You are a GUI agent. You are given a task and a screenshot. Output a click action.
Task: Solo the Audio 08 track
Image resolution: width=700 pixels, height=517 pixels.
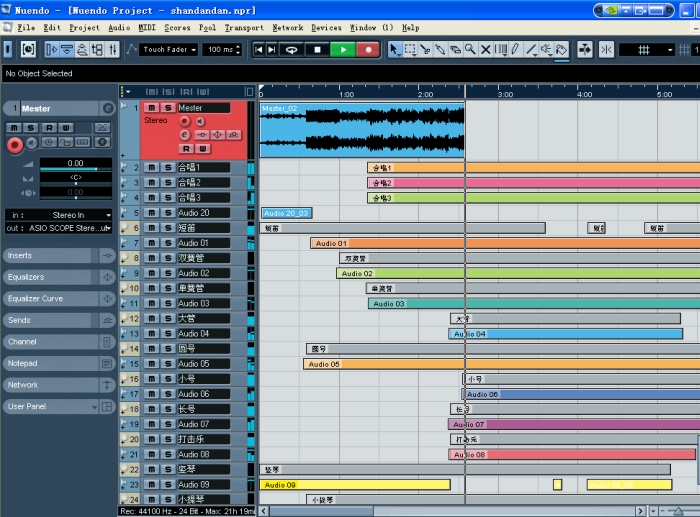[x=168, y=454]
